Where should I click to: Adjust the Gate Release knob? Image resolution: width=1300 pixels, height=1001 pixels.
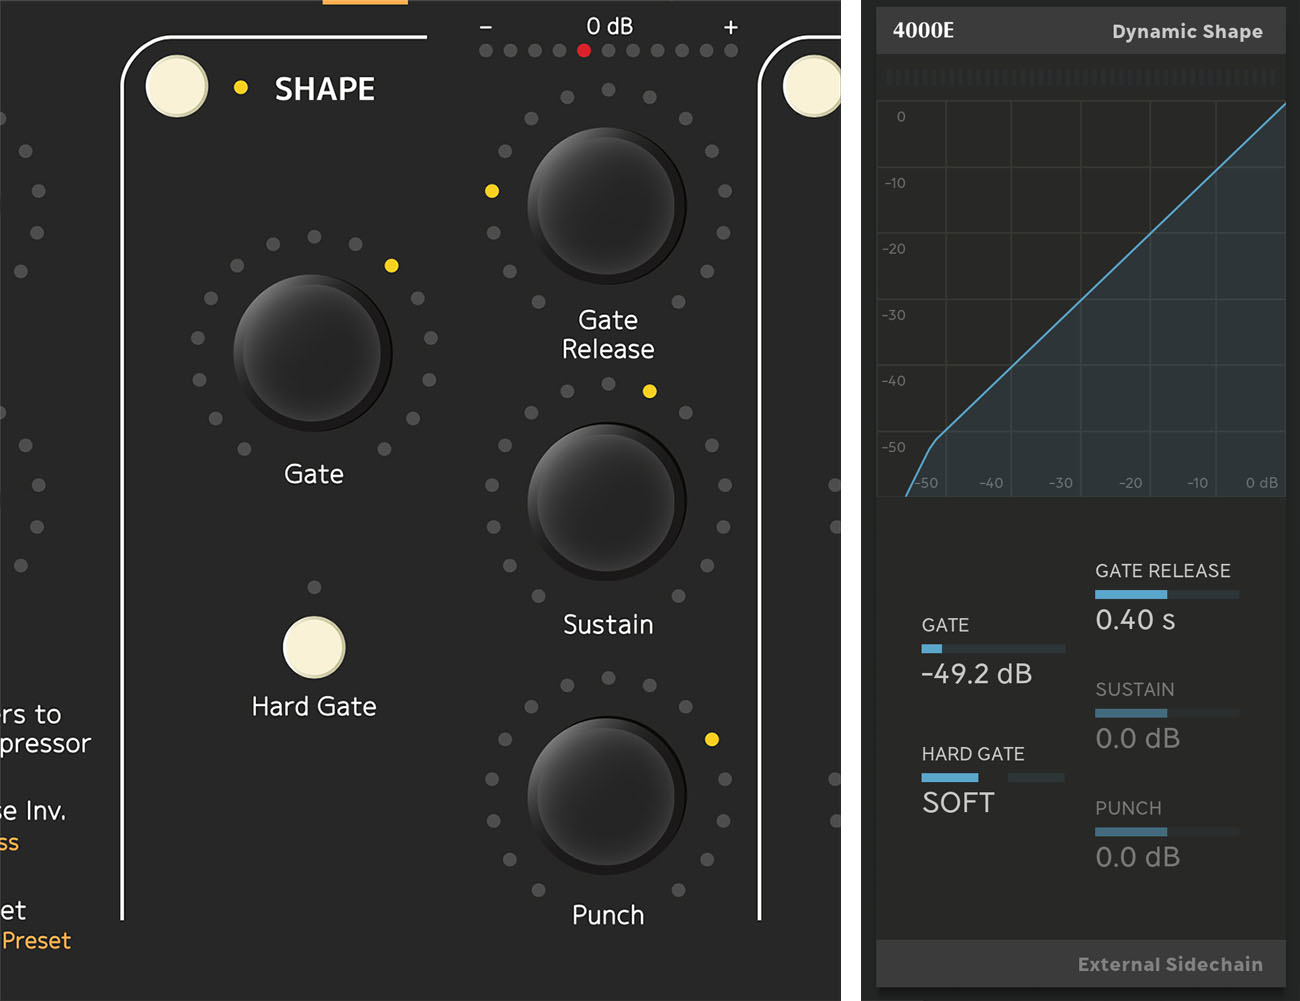[x=607, y=203]
